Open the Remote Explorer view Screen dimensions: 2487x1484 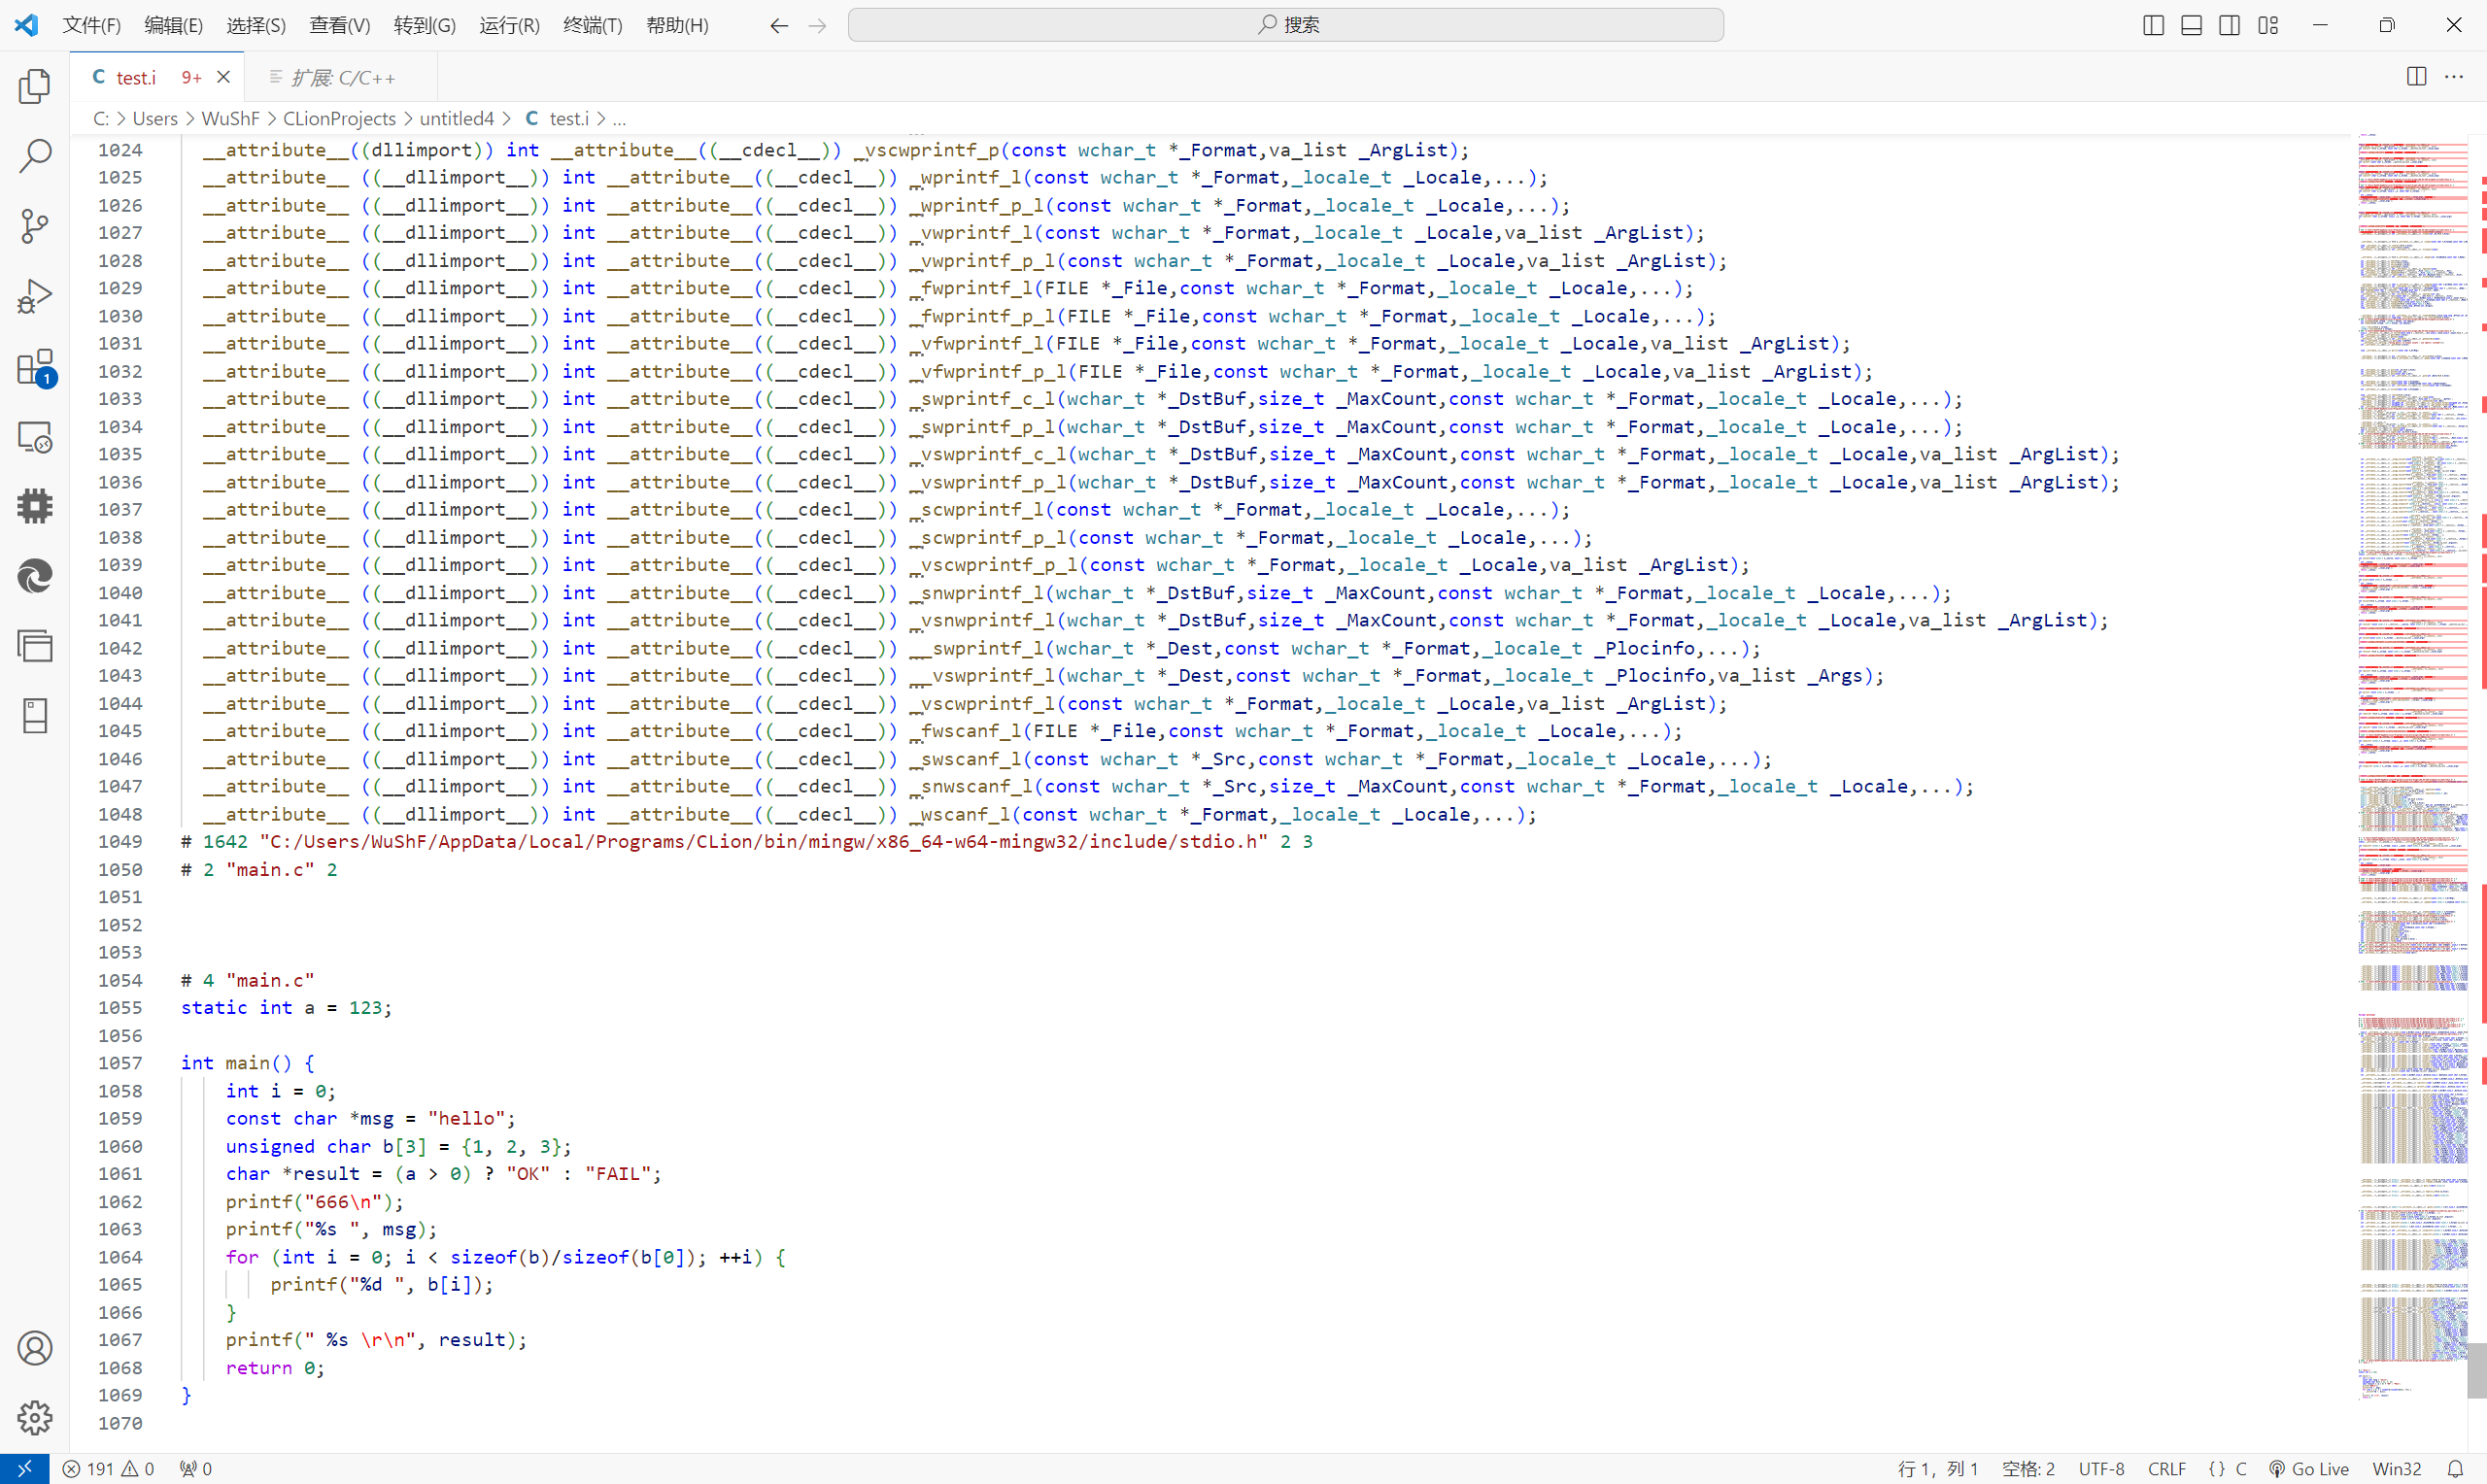click(35, 437)
